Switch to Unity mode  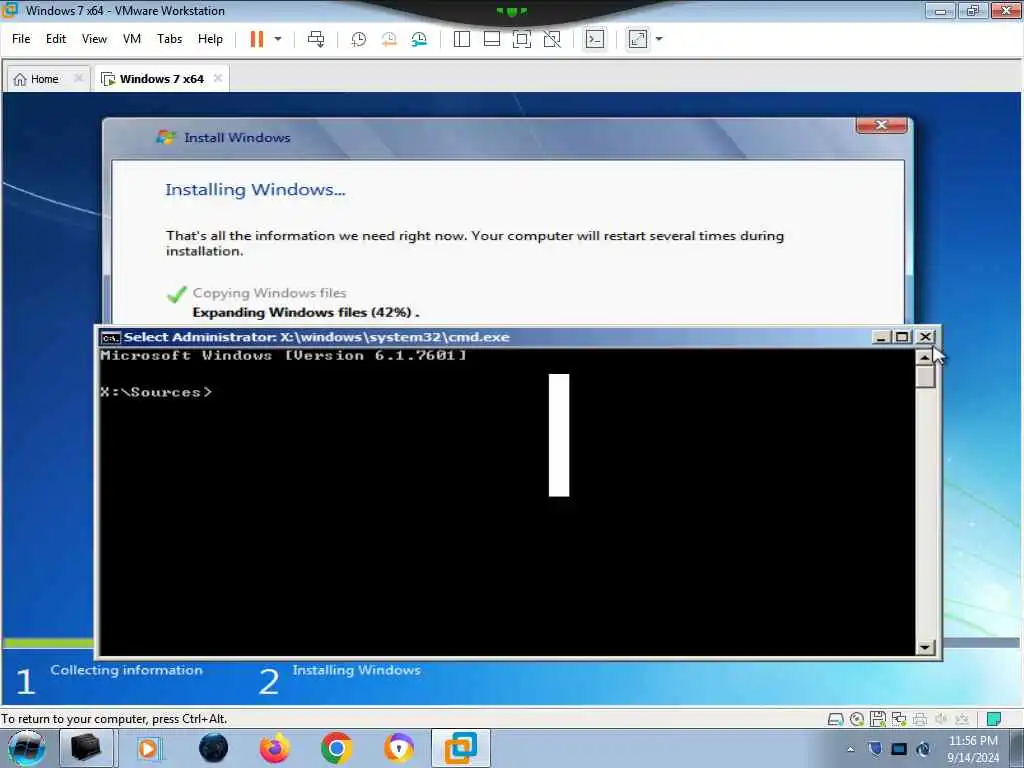(x=552, y=39)
